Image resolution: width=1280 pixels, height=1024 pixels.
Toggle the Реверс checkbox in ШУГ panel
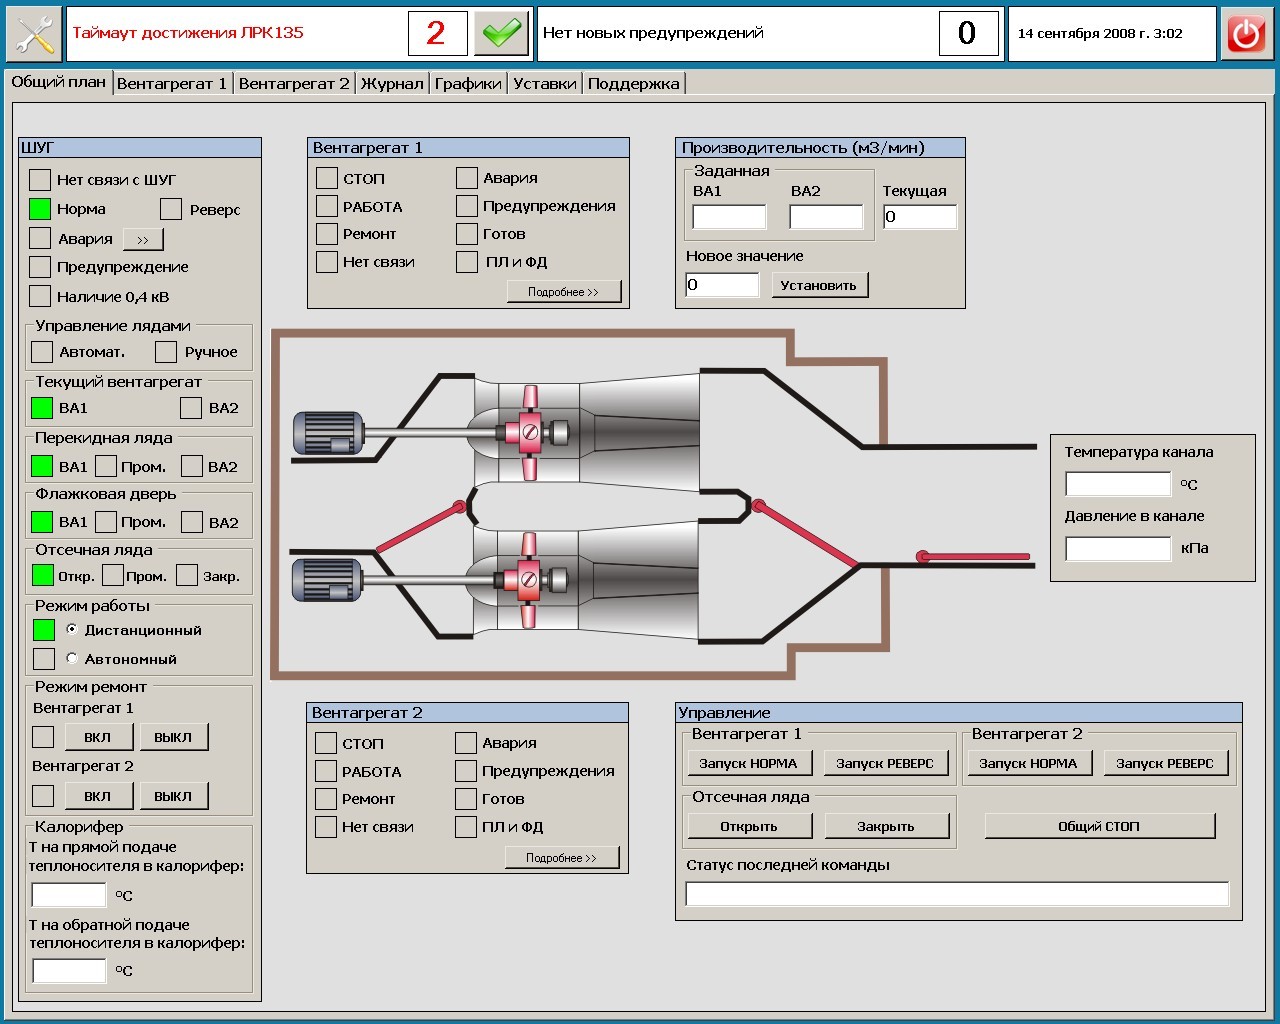[x=171, y=209]
